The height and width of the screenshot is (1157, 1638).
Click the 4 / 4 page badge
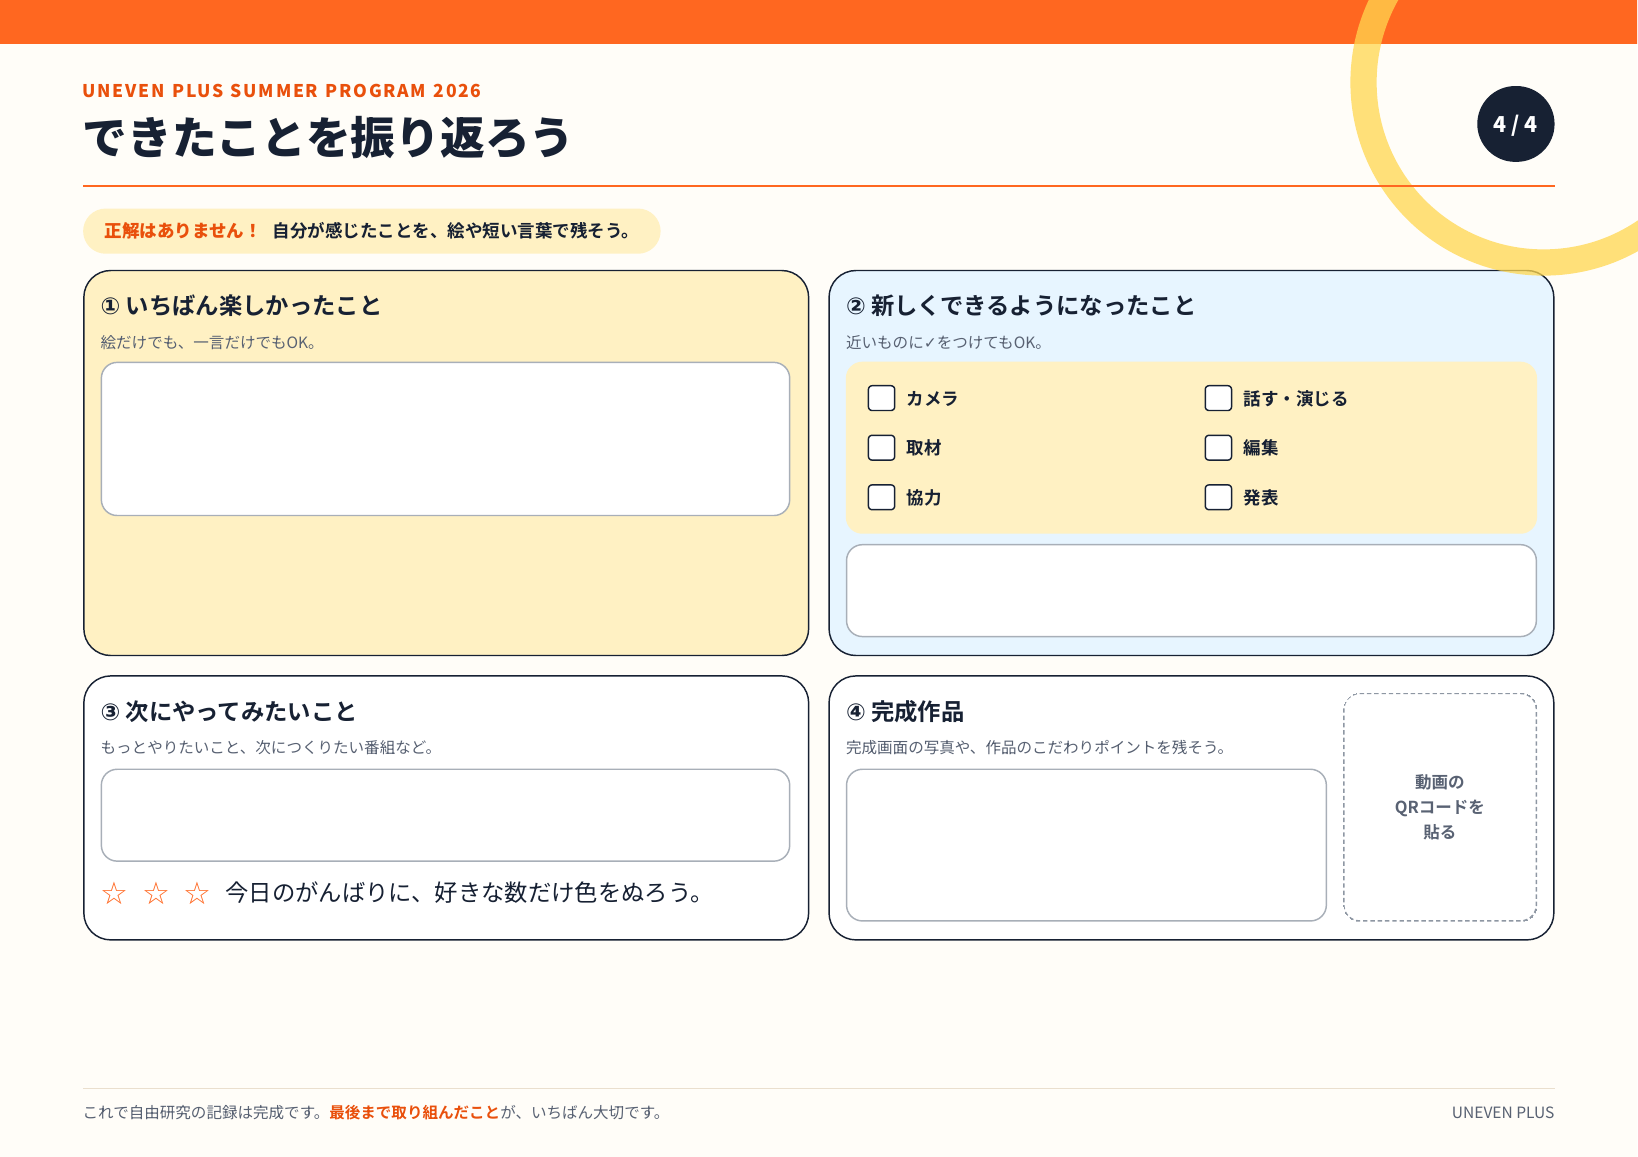coord(1515,124)
